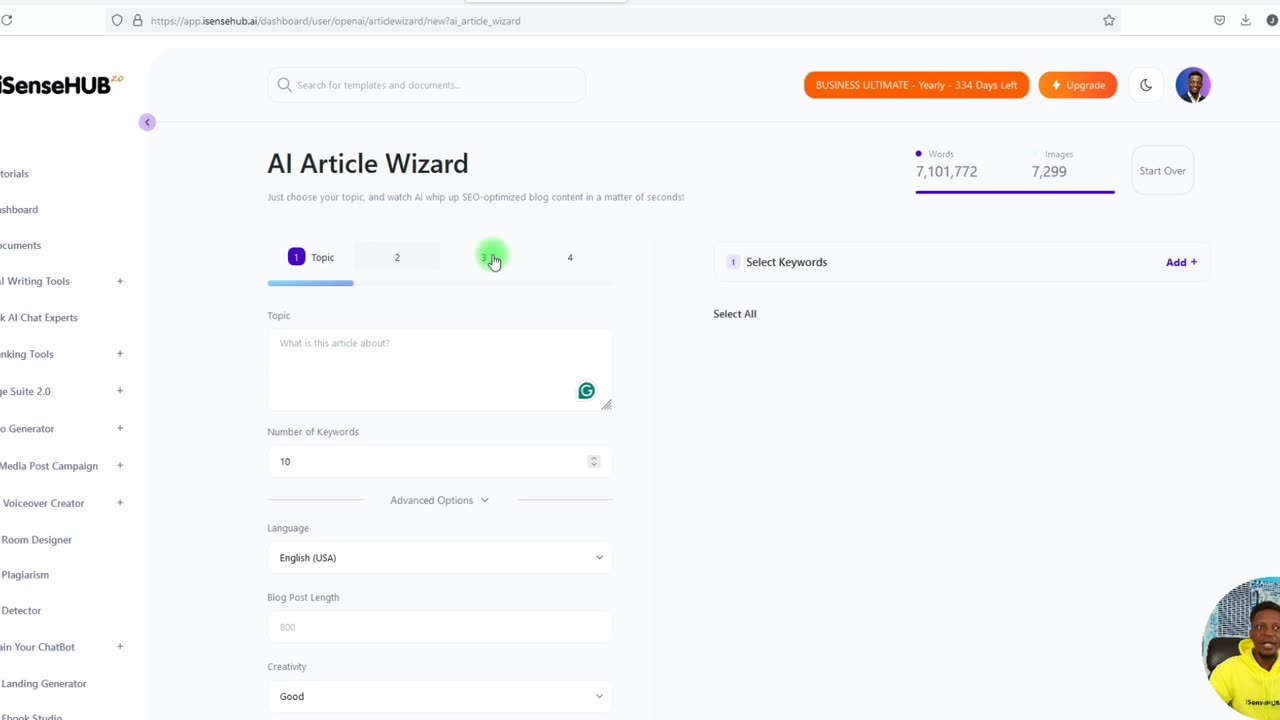Image resolution: width=1280 pixels, height=720 pixels.
Task: Click Business Ultimate yearly plan banner
Action: click(x=916, y=85)
